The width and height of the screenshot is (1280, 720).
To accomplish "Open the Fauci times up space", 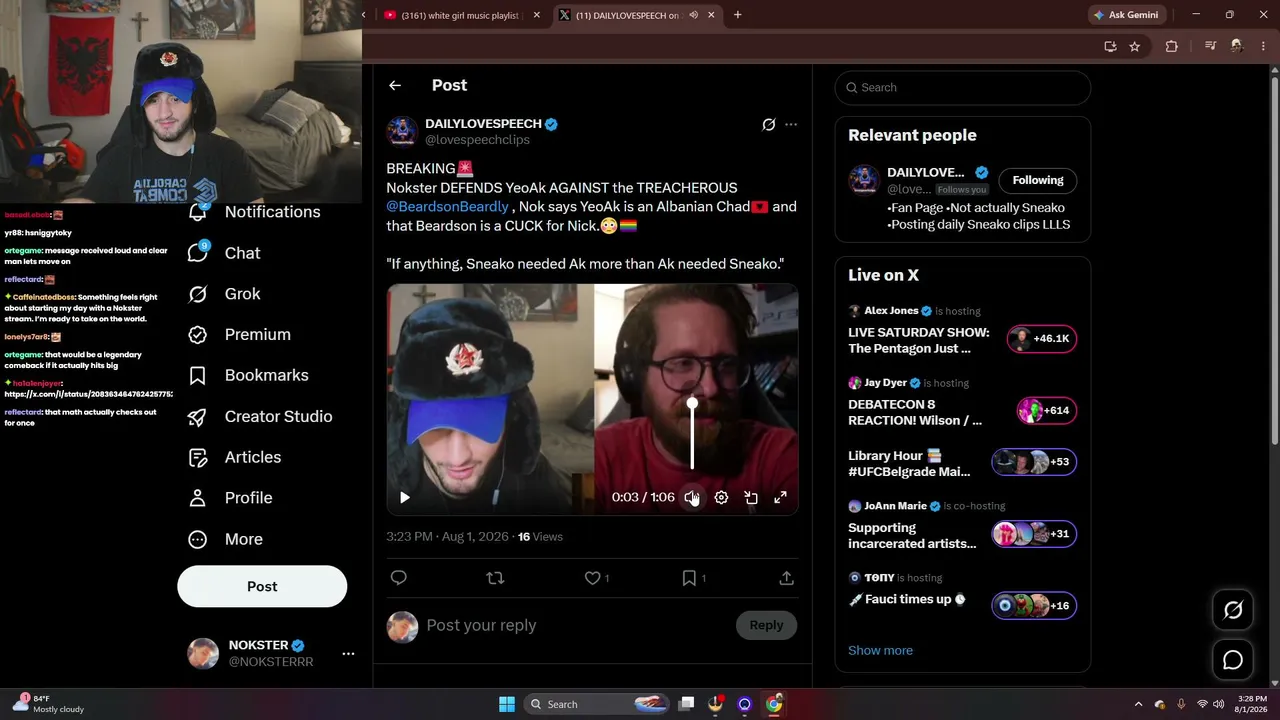I will 962,598.
